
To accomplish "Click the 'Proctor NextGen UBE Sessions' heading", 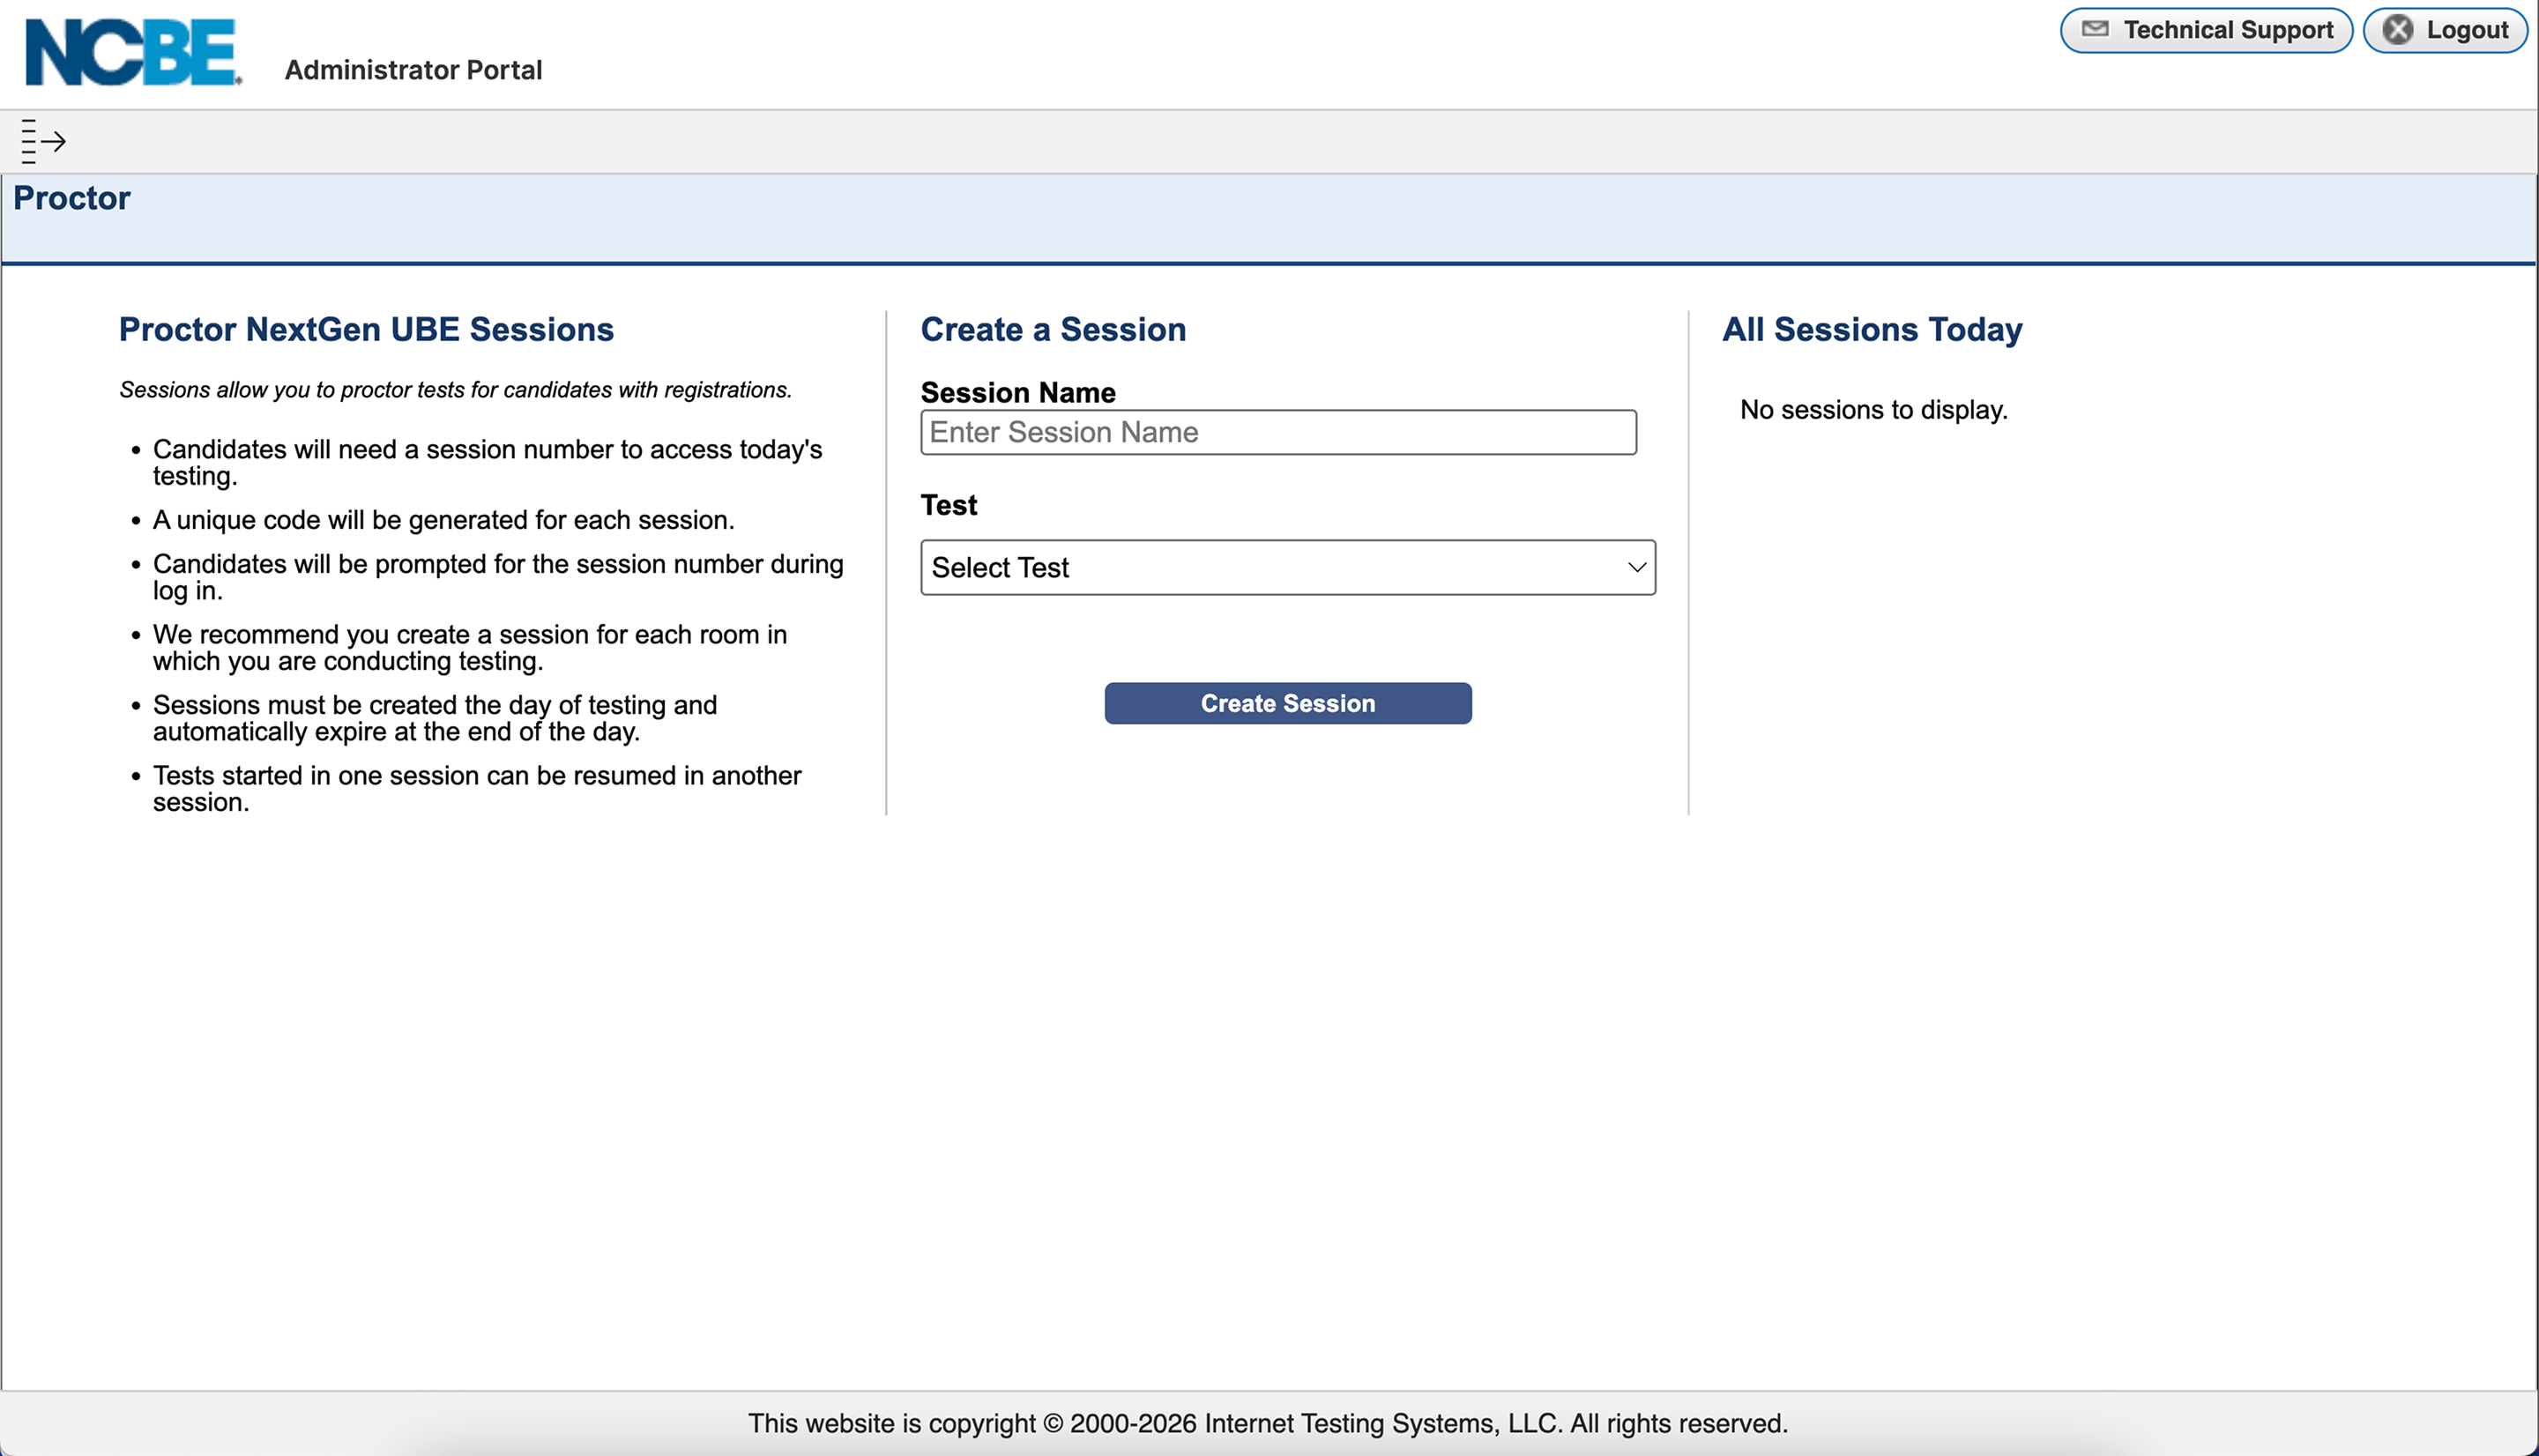I will point(366,329).
